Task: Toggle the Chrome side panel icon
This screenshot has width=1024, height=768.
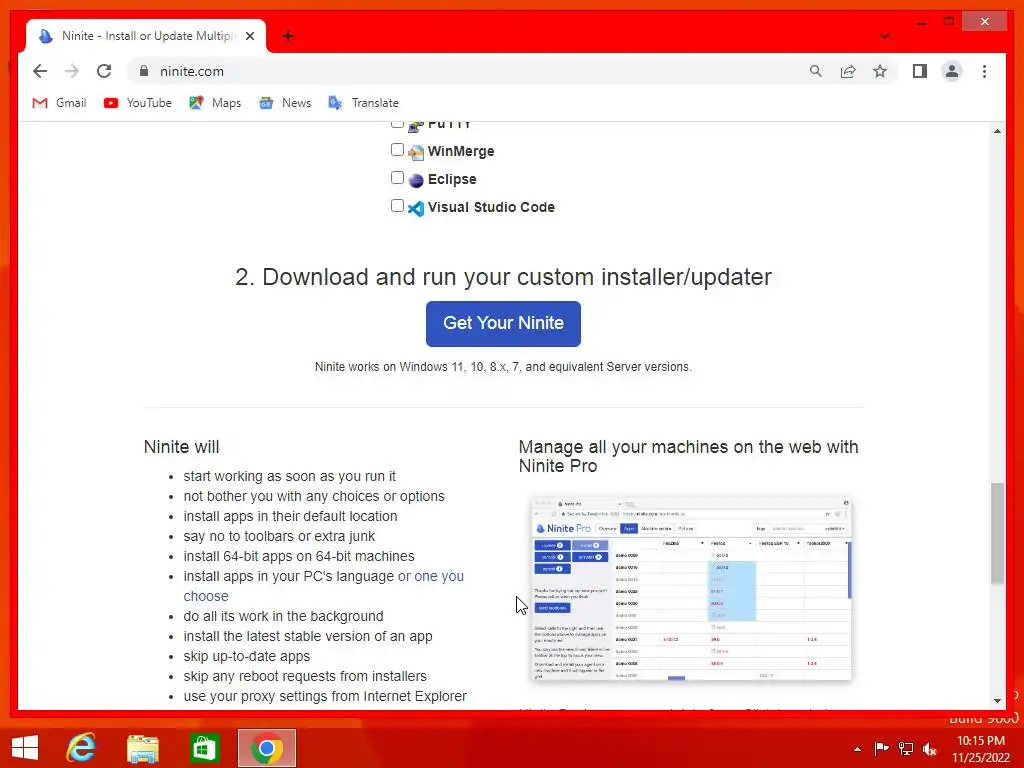Action: click(x=920, y=71)
